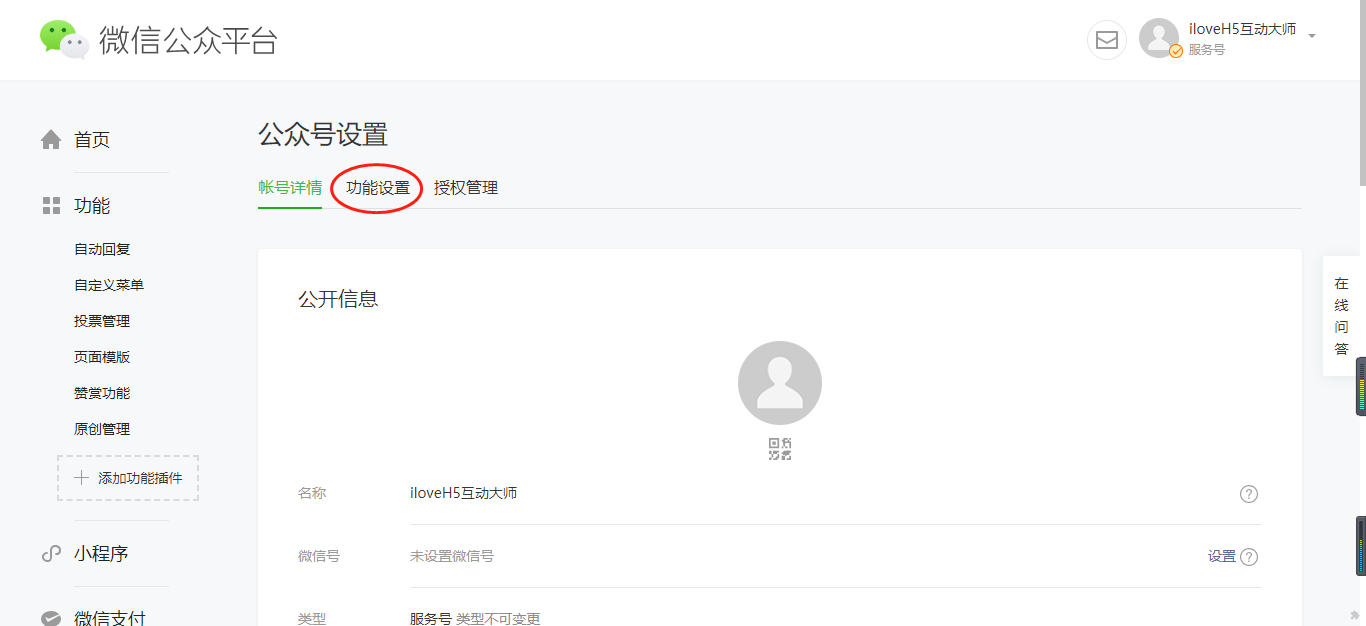Expand the account dropdown arrow

click(1312, 36)
